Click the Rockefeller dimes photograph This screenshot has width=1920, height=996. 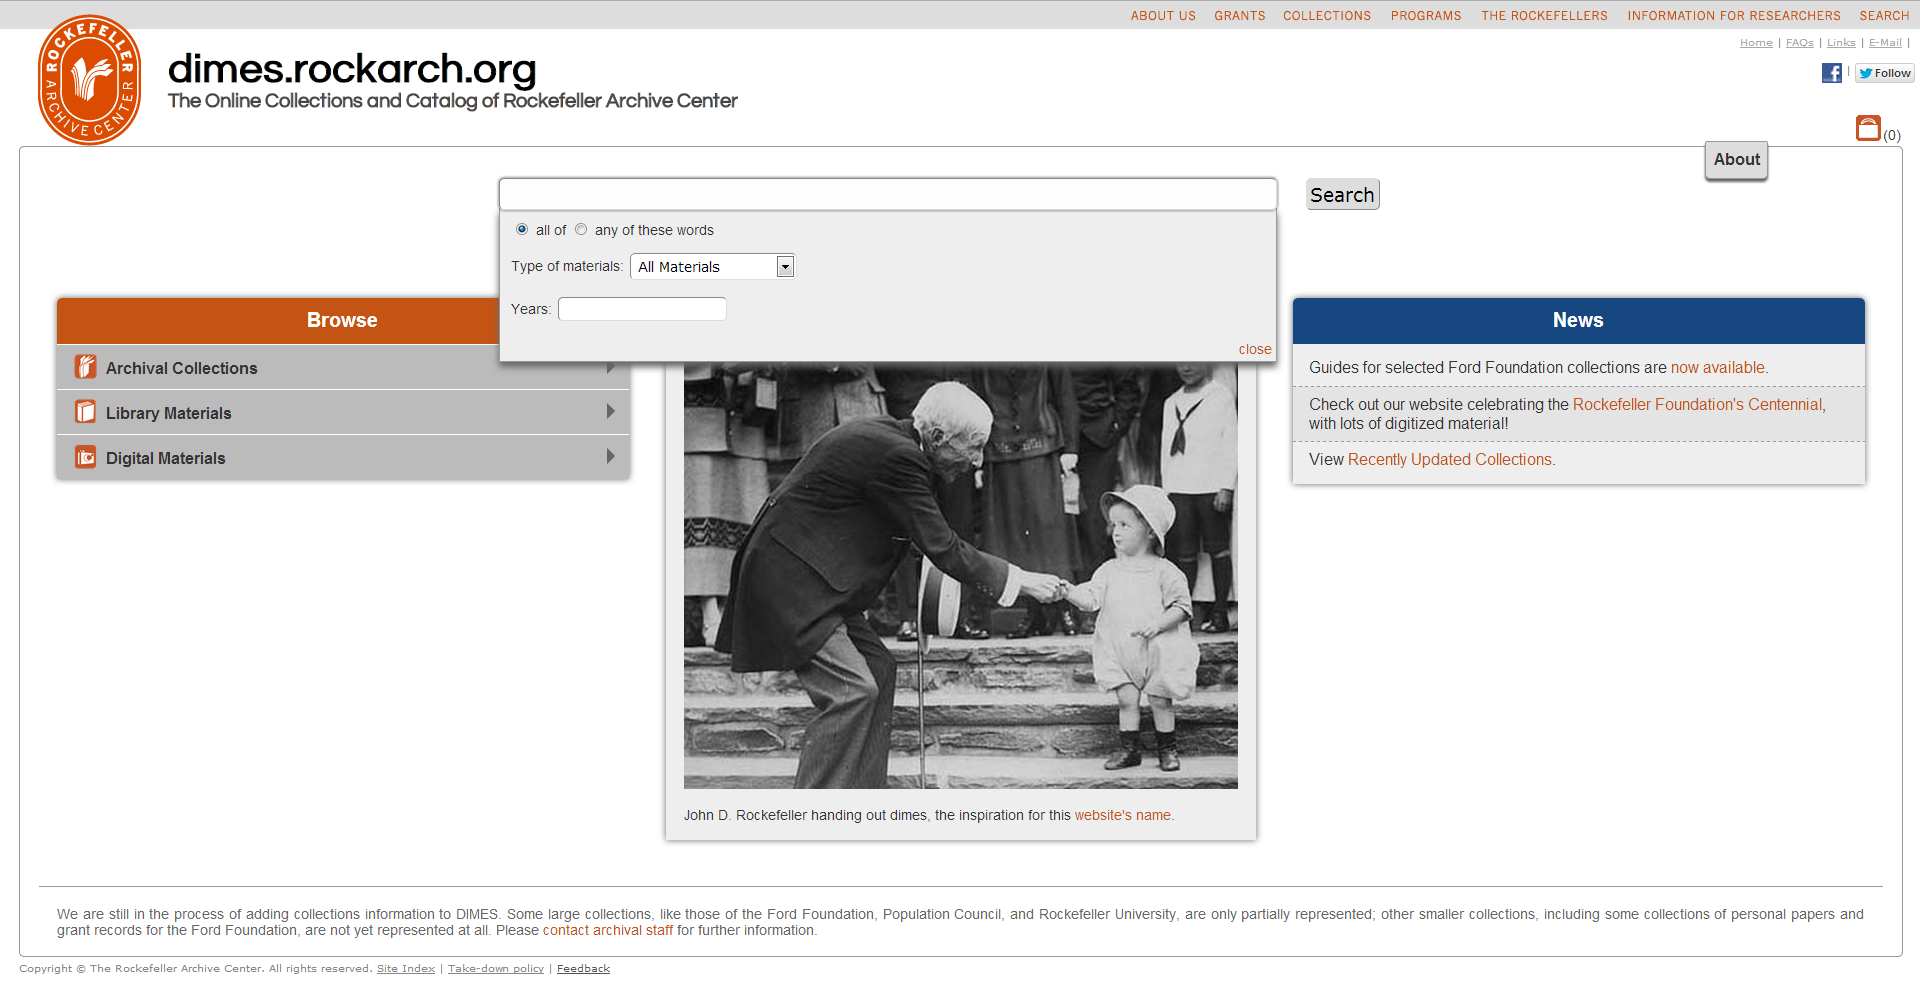tap(960, 575)
